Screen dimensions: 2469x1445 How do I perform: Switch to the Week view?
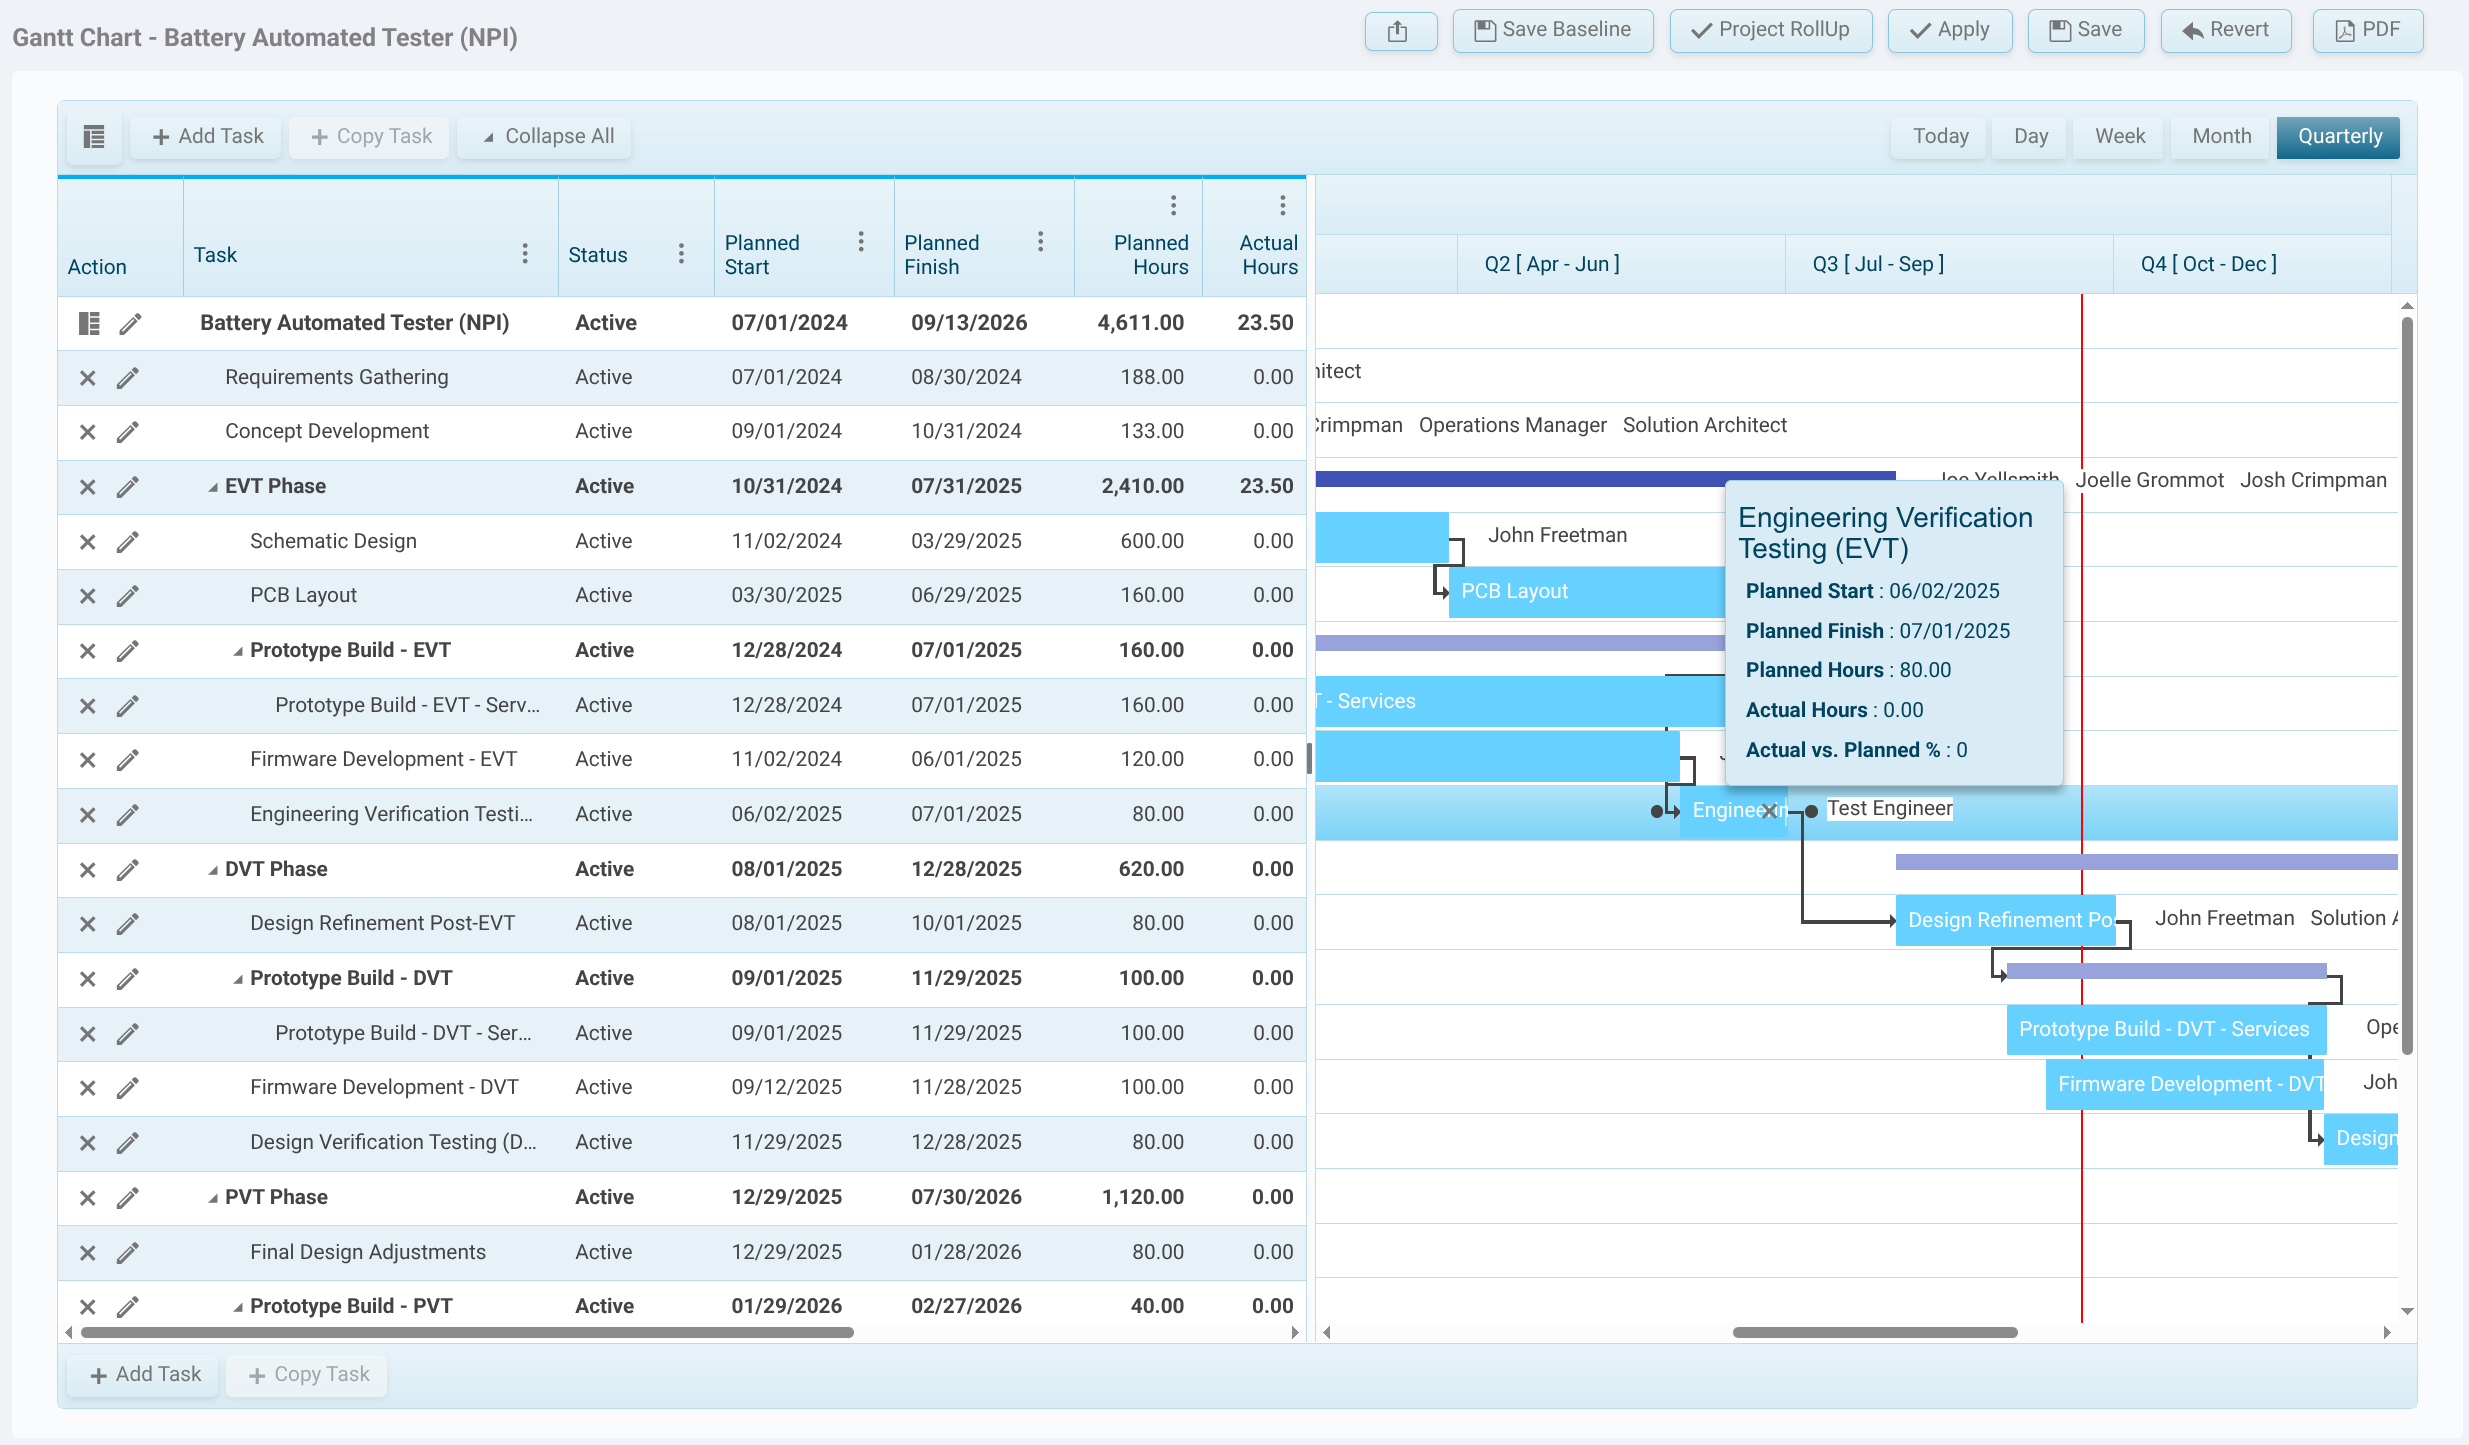point(2119,137)
